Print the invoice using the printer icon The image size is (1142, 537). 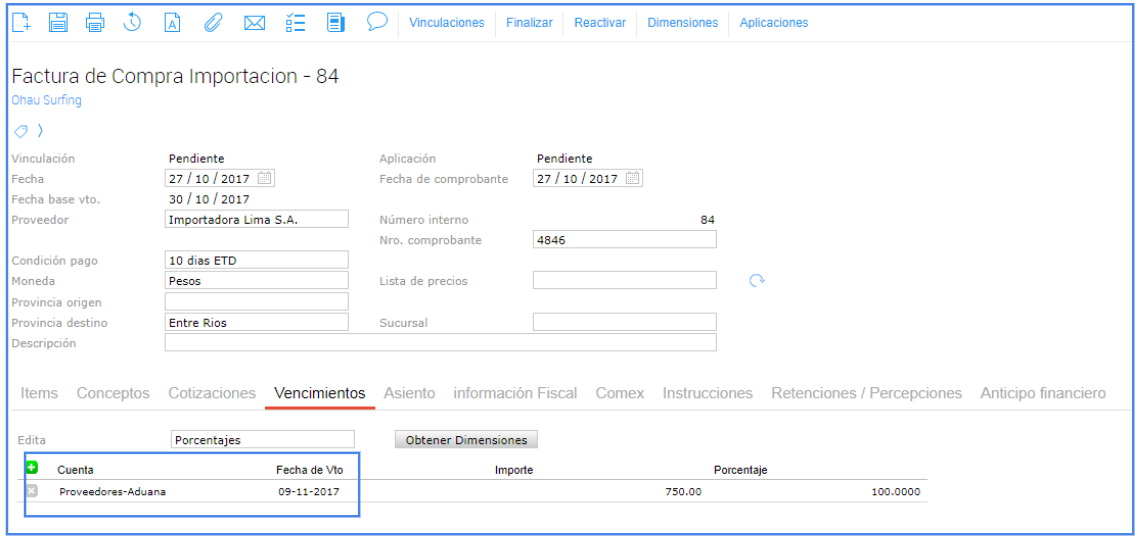click(x=95, y=23)
